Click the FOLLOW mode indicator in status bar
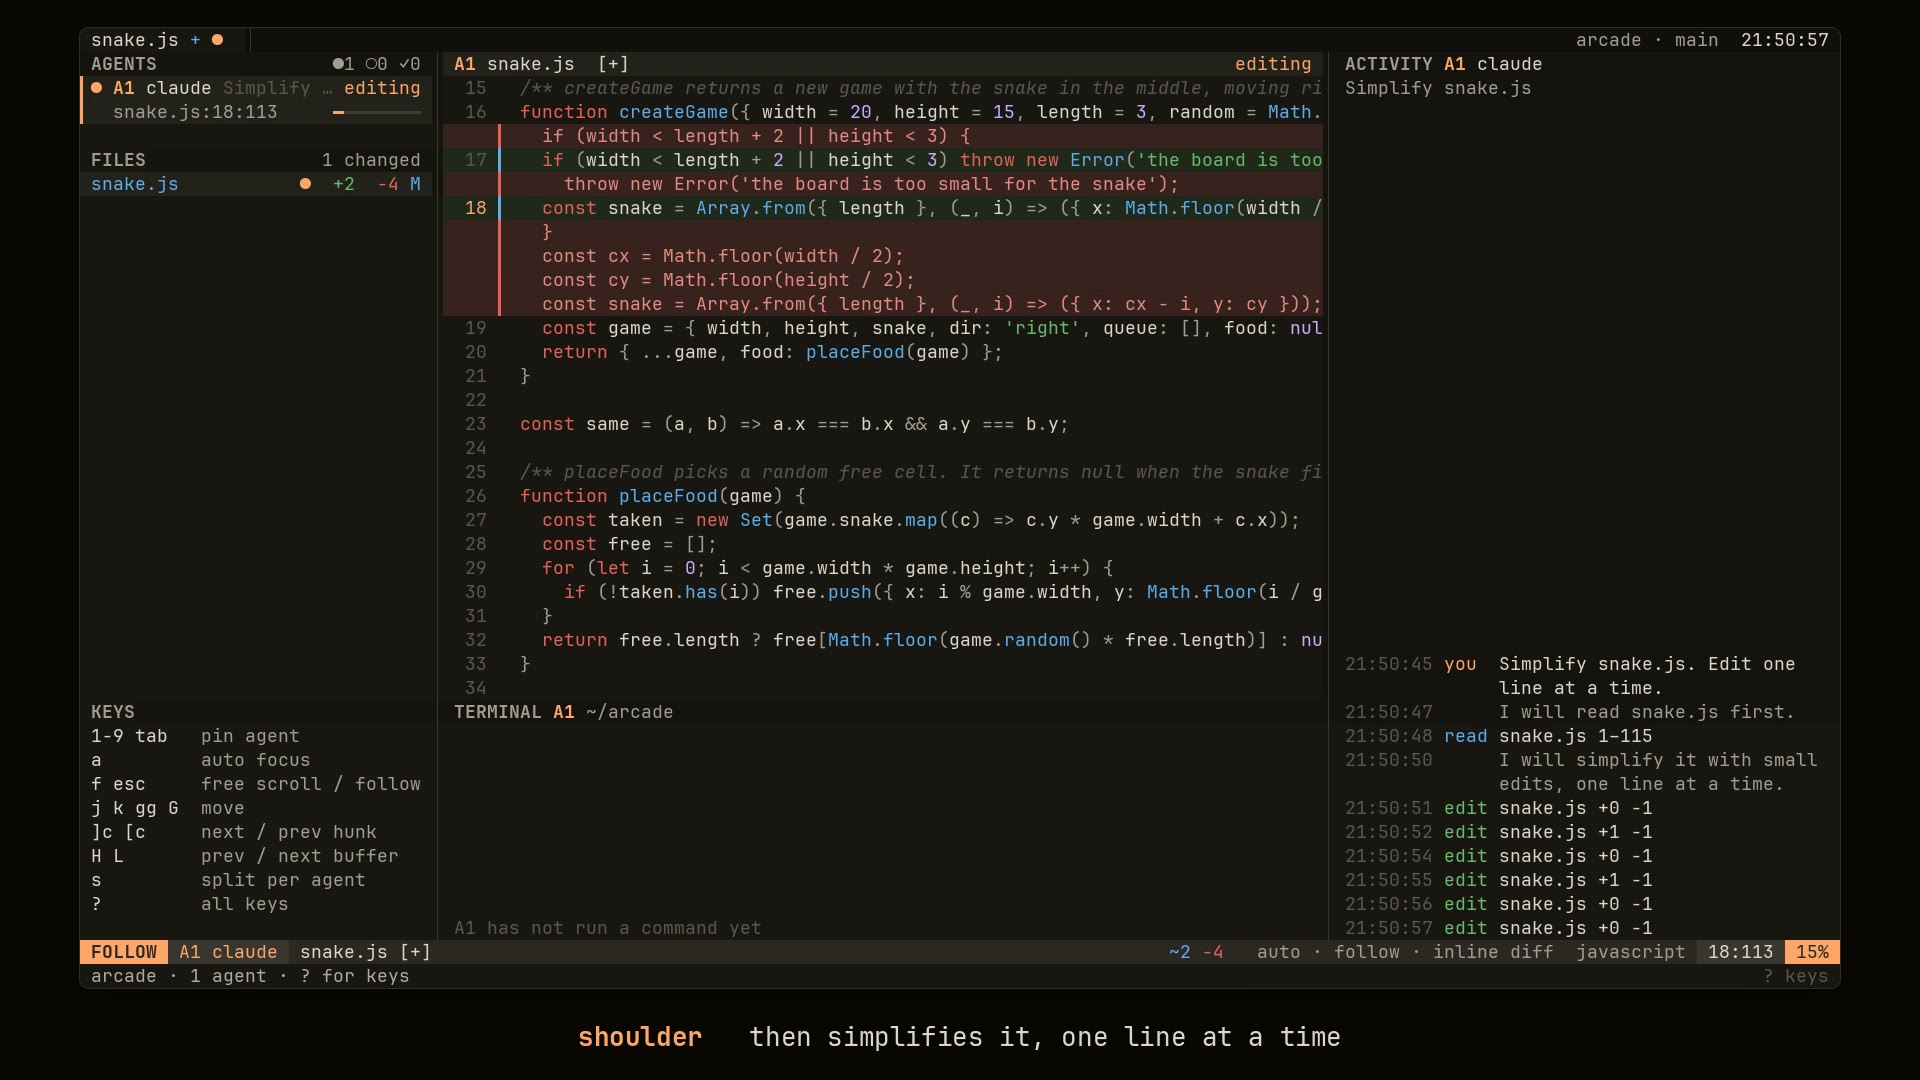Image resolution: width=1920 pixels, height=1080 pixels. [124, 952]
